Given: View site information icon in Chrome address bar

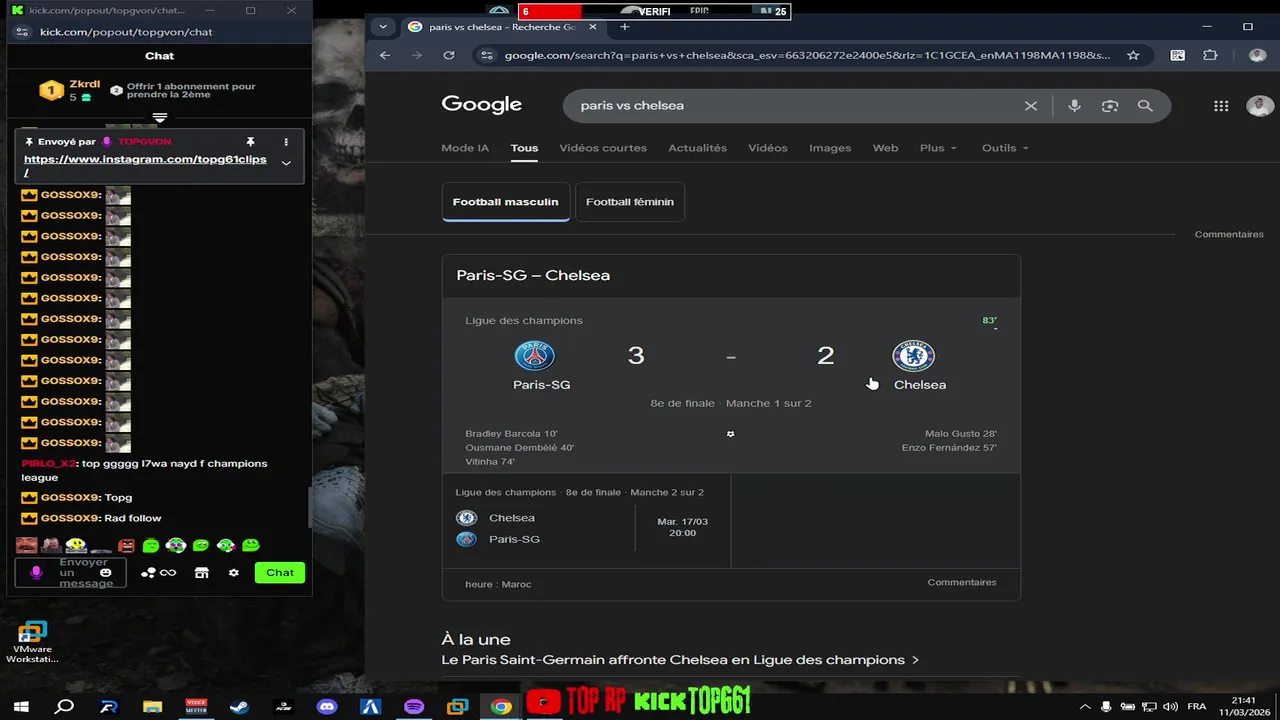Looking at the screenshot, I should (x=489, y=55).
